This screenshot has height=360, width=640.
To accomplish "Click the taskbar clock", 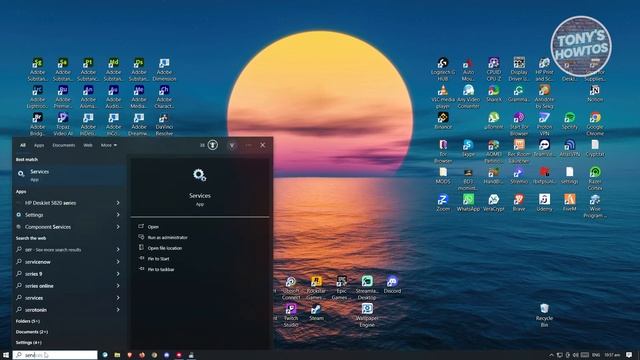I will tap(612, 355).
